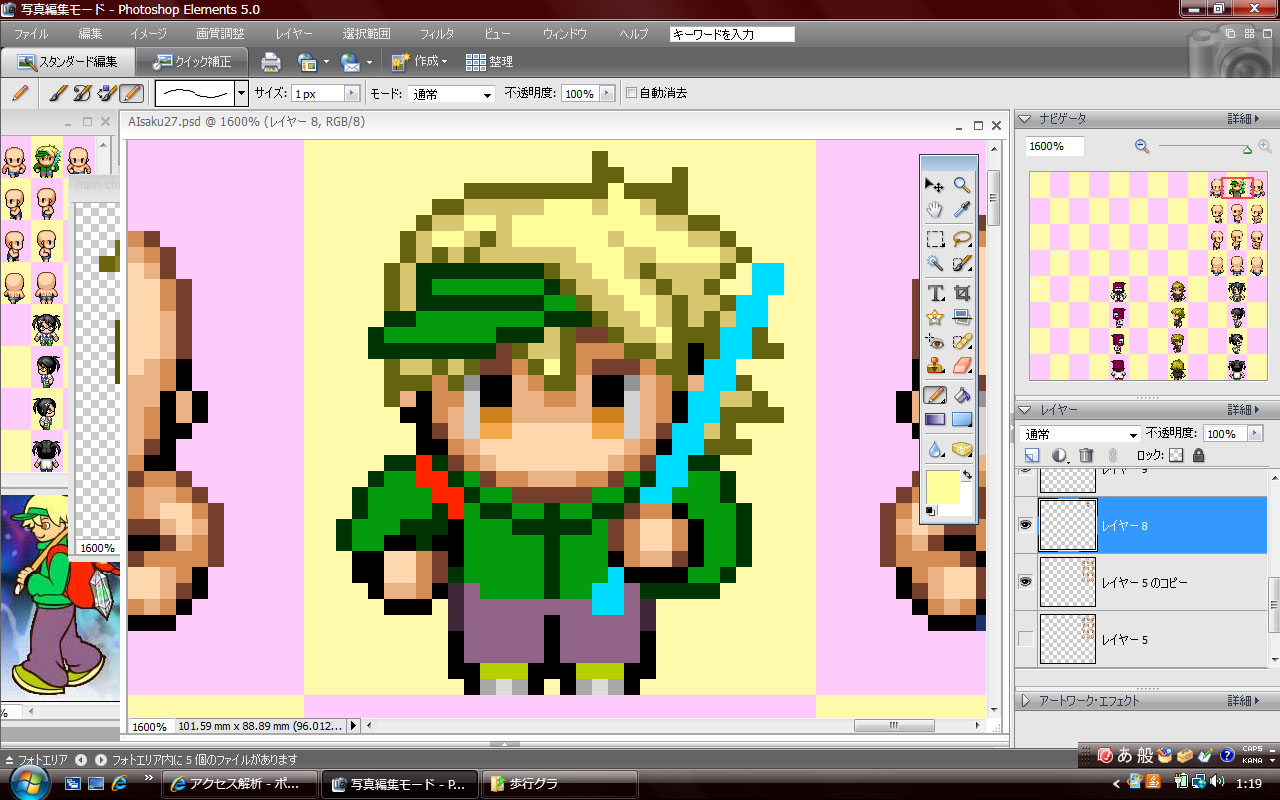Viewport: 1280px width, 800px height.
Task: Toggle lock transparent pixels in Layers
Action: tap(1176, 455)
